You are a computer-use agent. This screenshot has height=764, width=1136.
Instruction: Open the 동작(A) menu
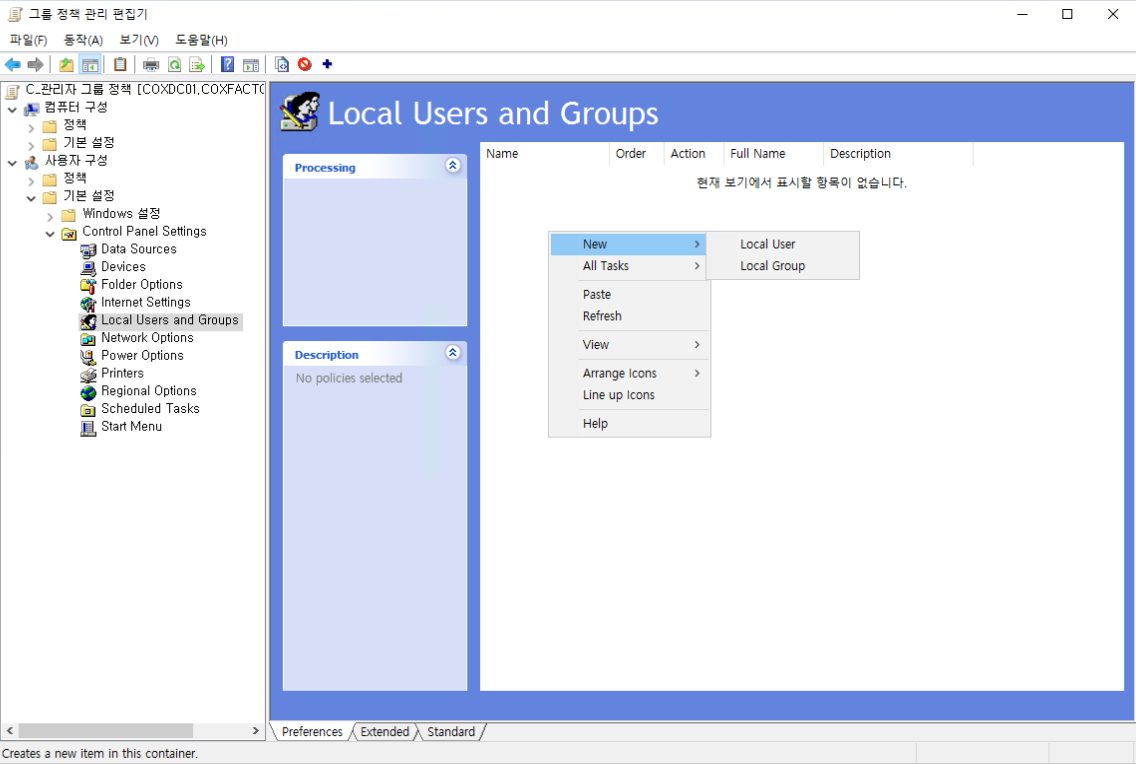tap(83, 40)
